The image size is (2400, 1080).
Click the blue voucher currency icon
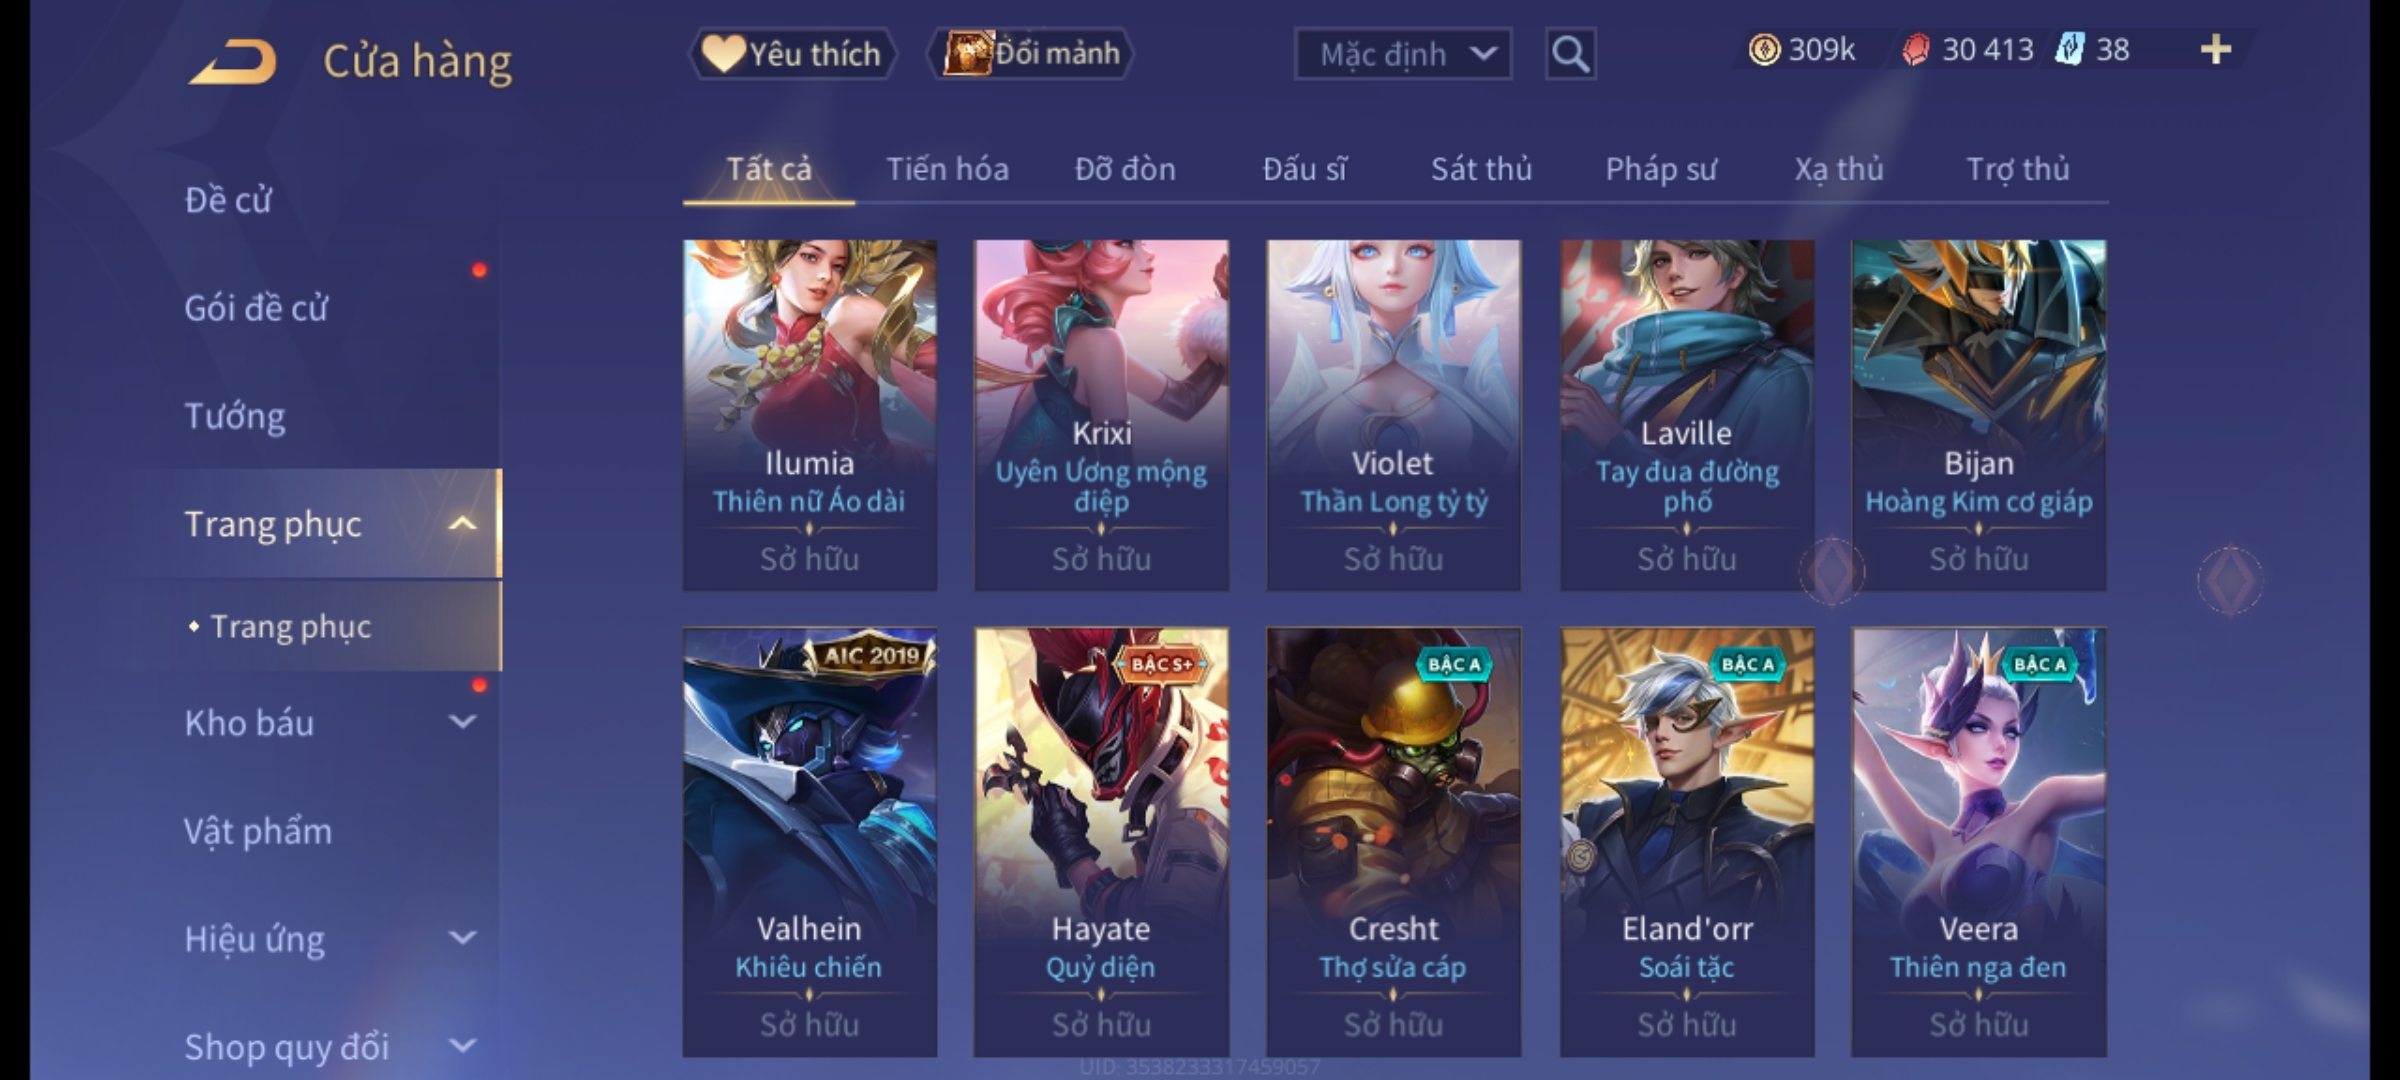coord(2070,49)
